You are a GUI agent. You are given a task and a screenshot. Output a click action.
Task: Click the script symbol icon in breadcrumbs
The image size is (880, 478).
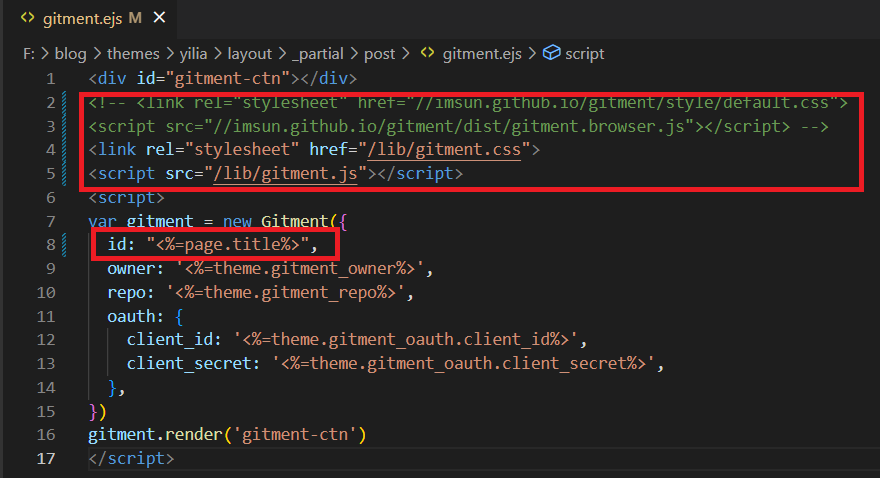click(550, 54)
